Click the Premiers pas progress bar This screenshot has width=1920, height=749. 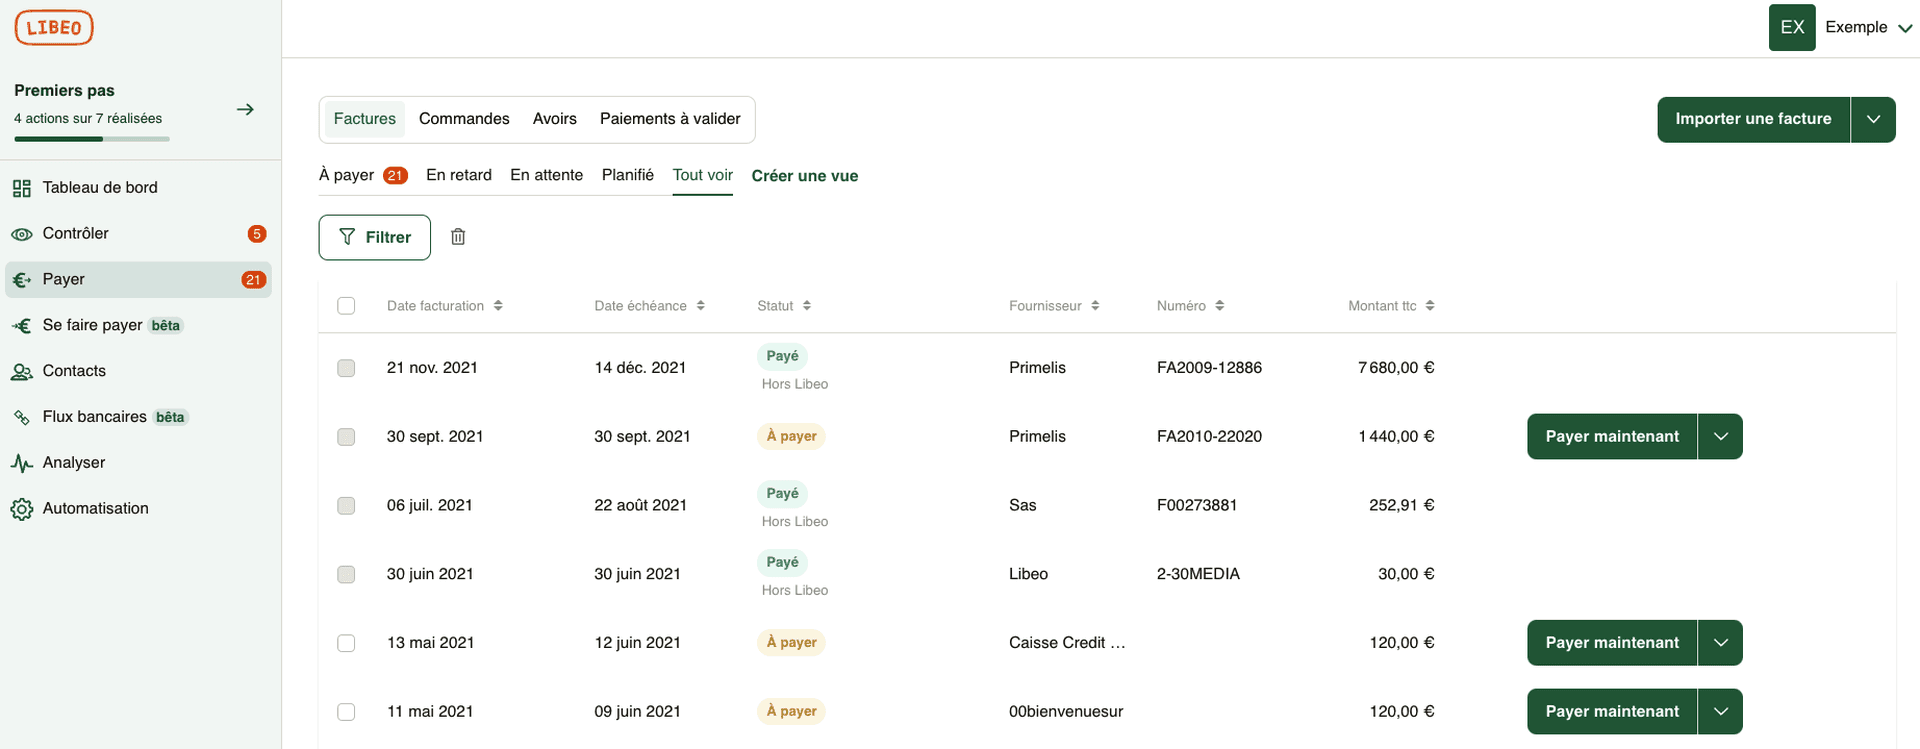[92, 139]
